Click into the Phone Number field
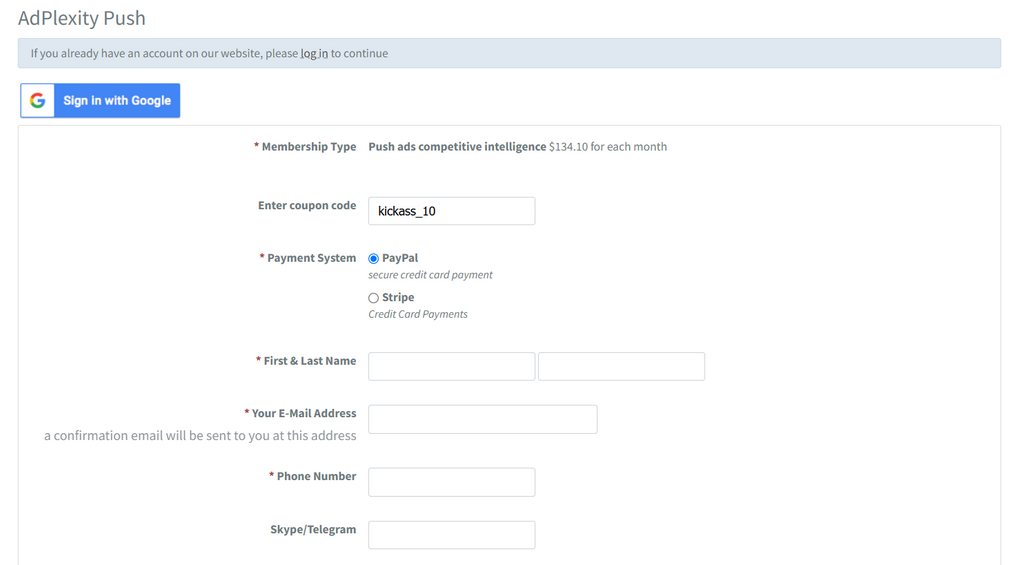The height and width of the screenshot is (565, 1017). point(451,482)
